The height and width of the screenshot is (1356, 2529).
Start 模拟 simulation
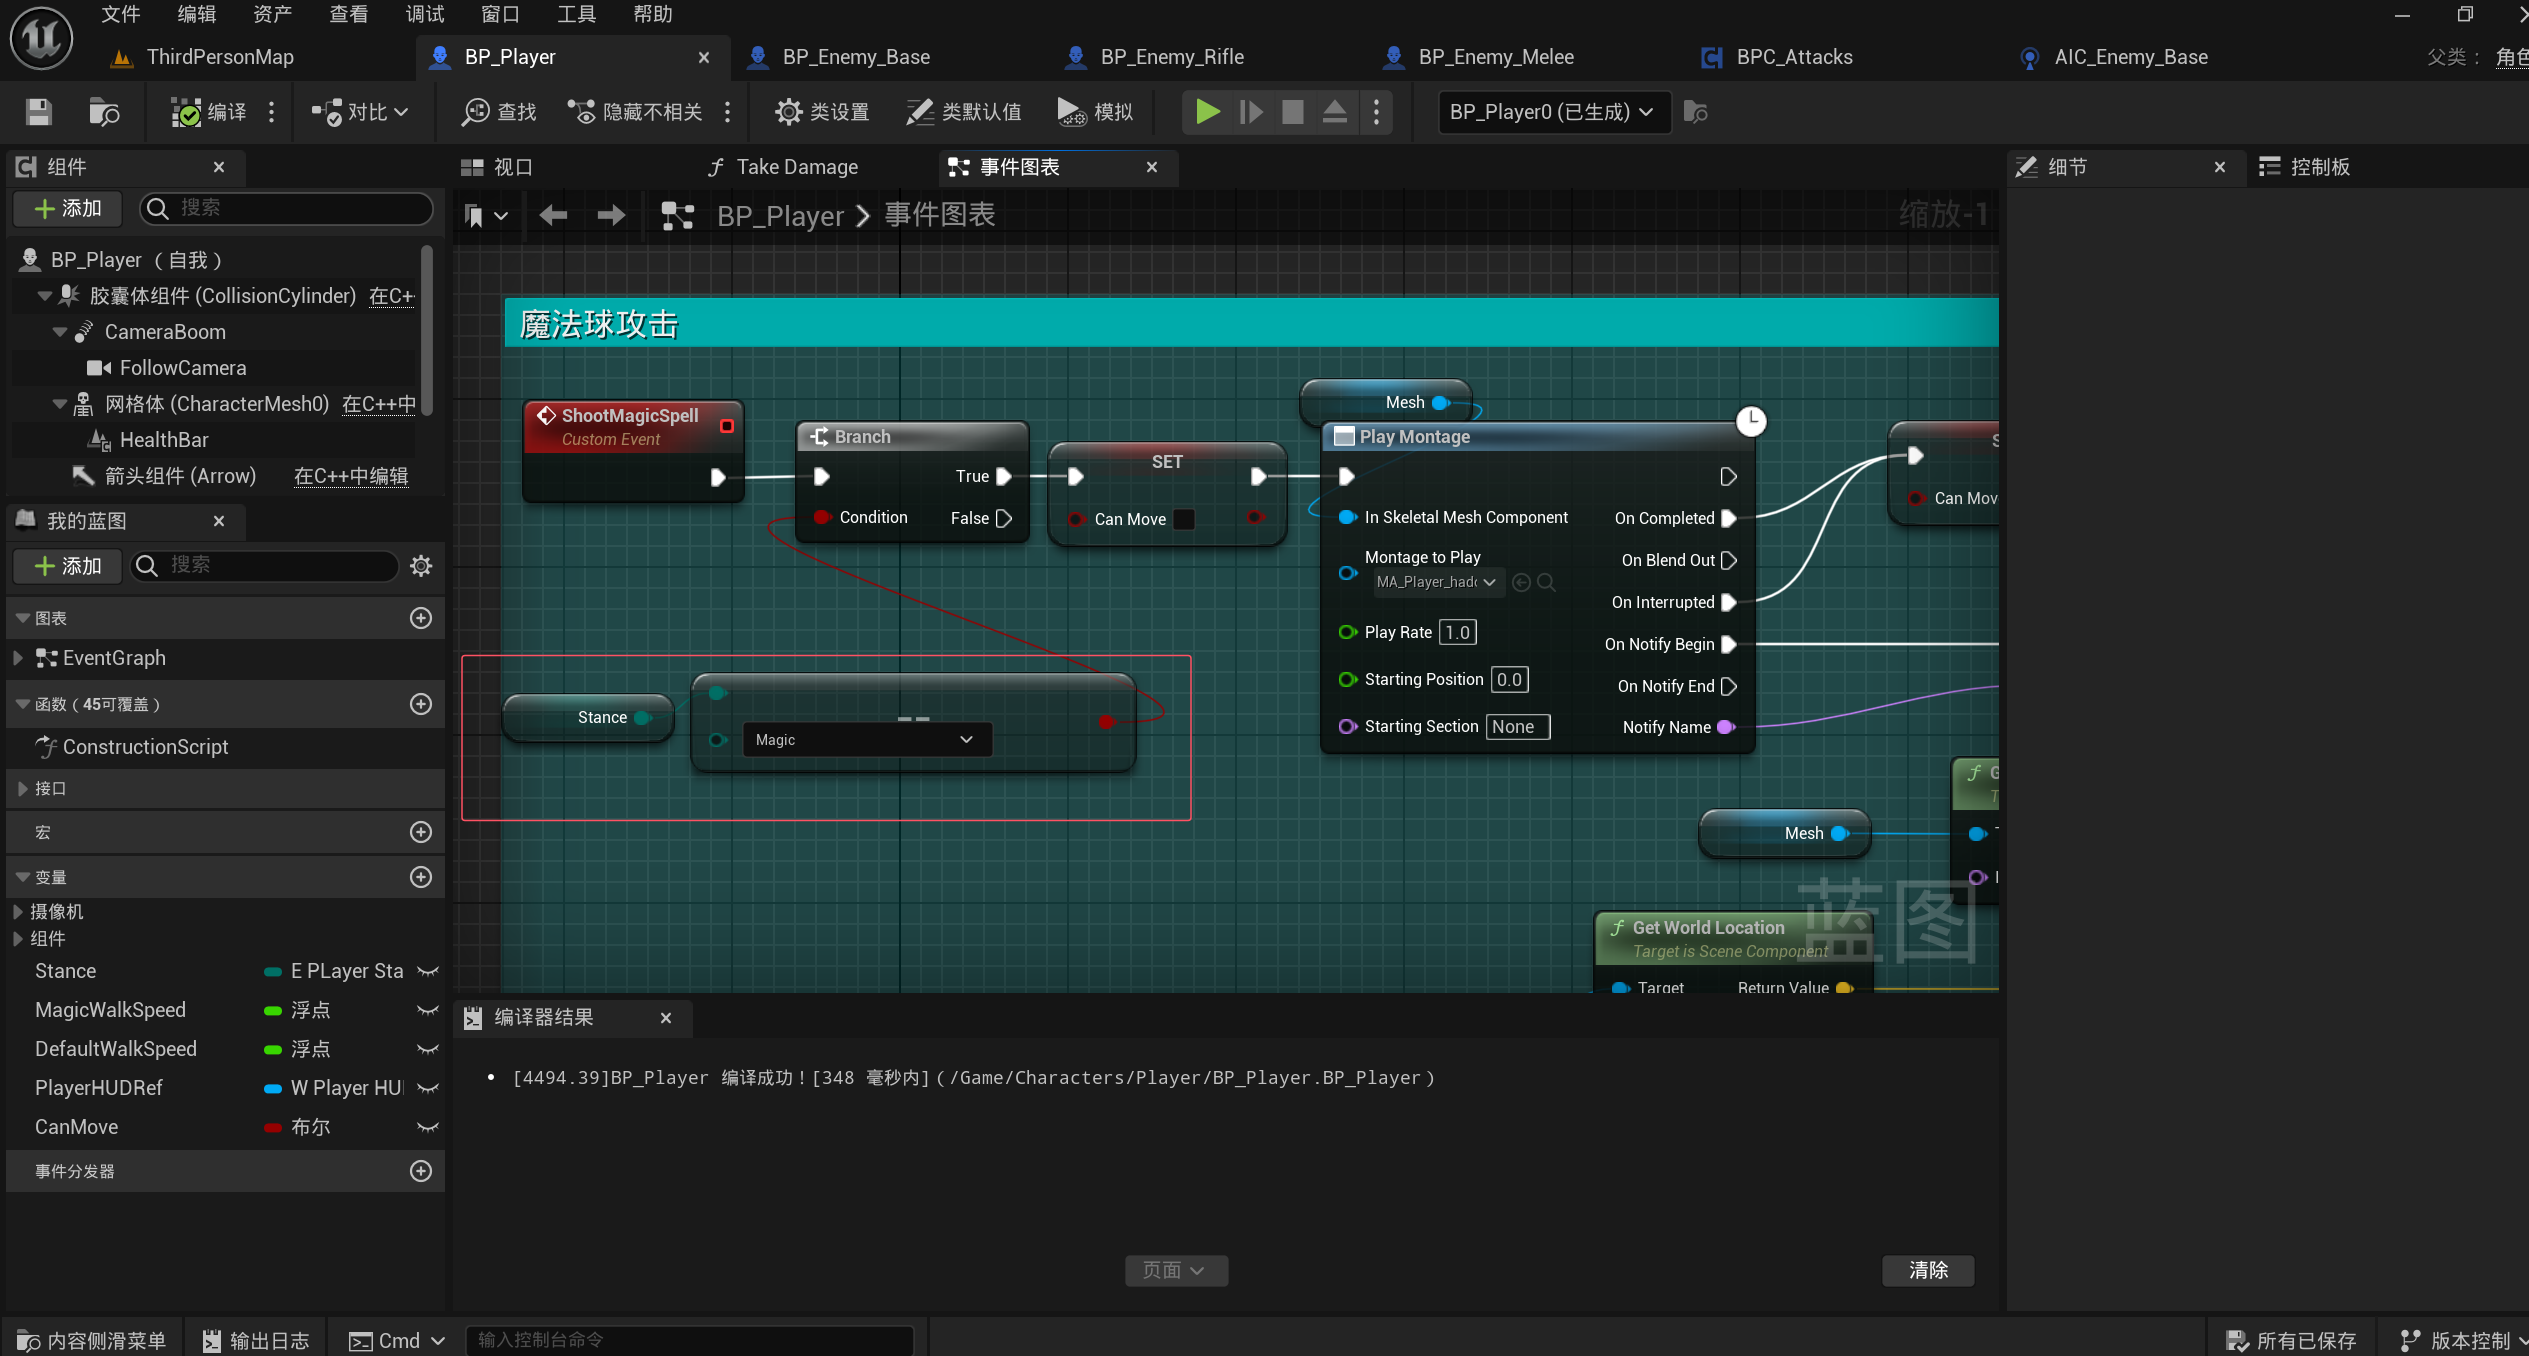[1095, 112]
